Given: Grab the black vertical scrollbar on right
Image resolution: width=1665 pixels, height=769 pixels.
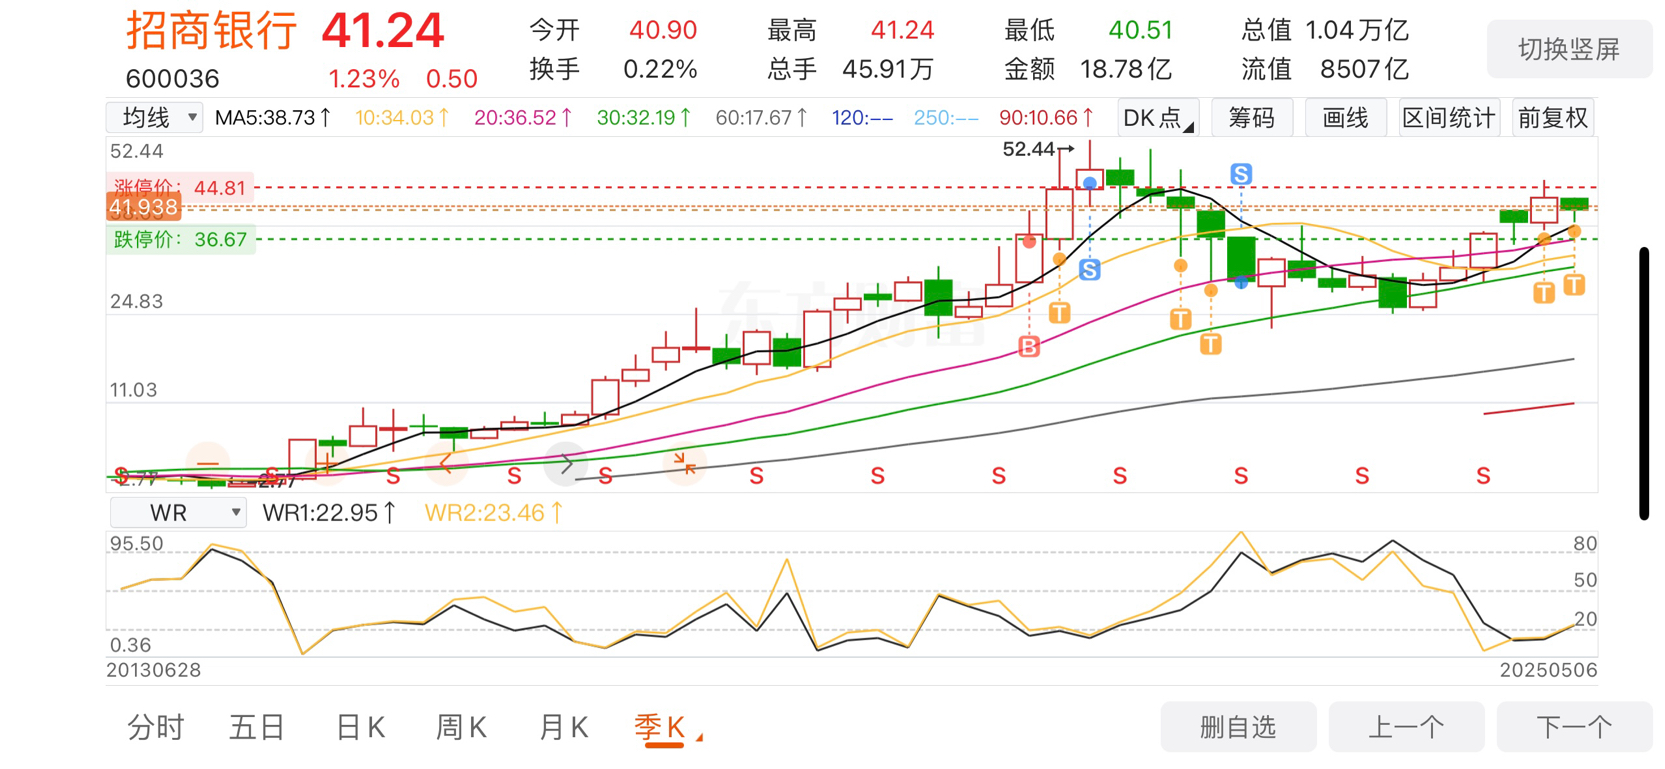Looking at the screenshot, I should coord(1644,383).
